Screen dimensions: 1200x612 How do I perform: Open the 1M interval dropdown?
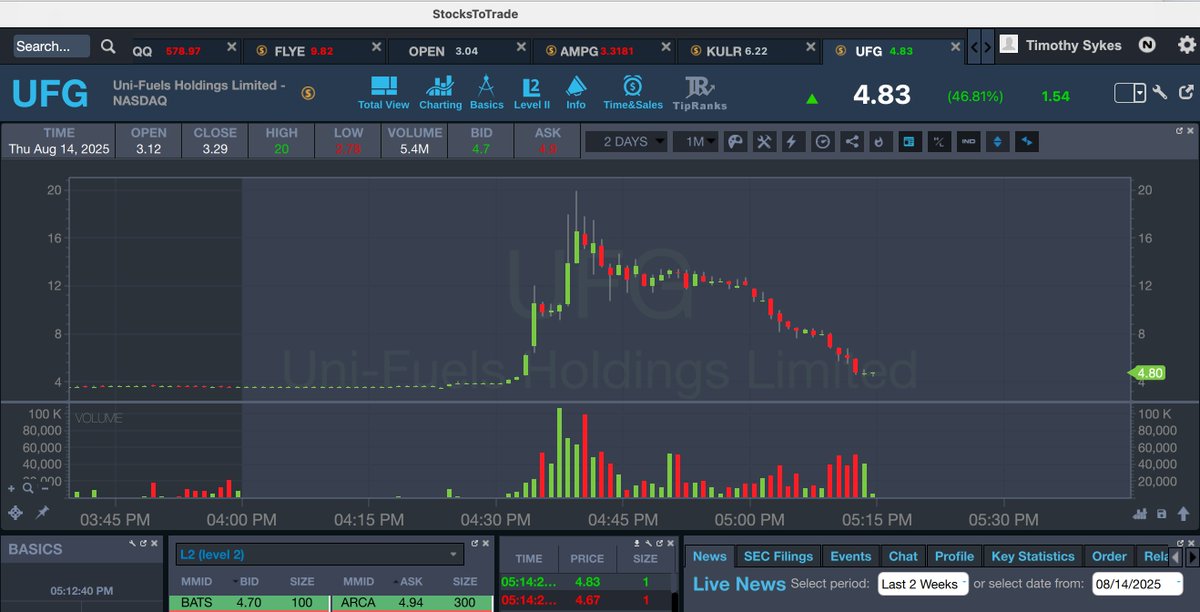pyautogui.click(x=695, y=141)
